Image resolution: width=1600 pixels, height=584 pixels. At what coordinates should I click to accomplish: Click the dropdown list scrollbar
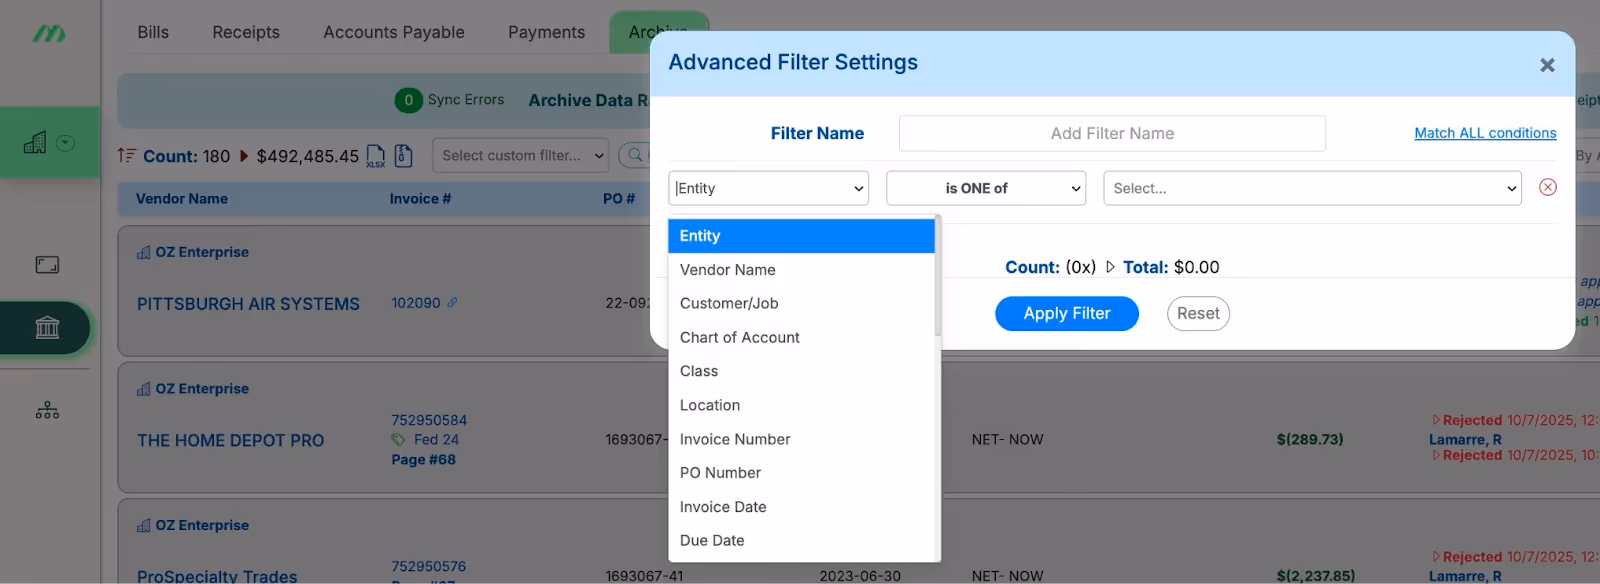click(x=938, y=277)
